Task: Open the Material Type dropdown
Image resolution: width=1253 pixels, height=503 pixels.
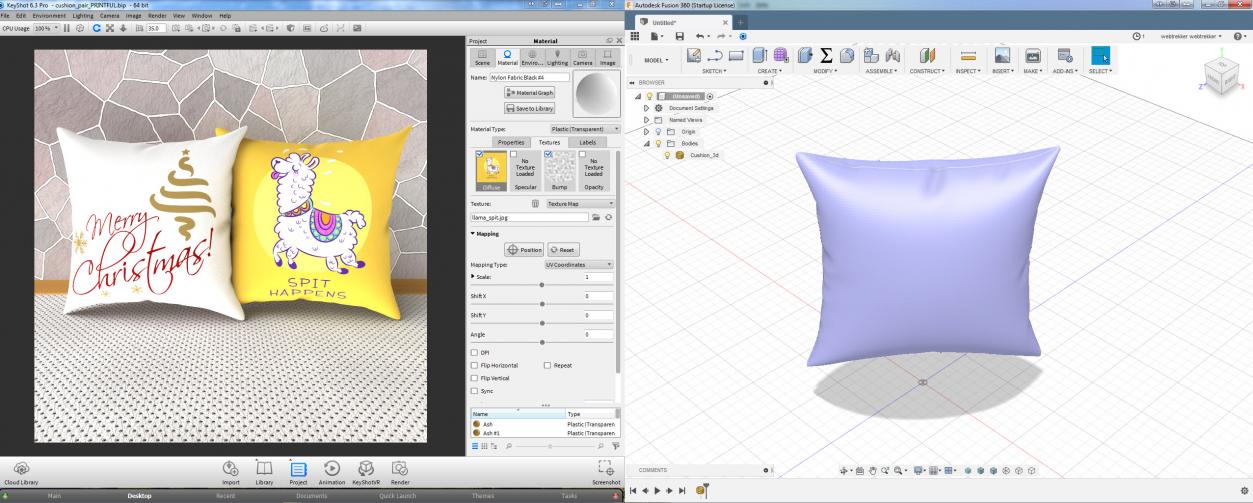Action: pos(584,129)
